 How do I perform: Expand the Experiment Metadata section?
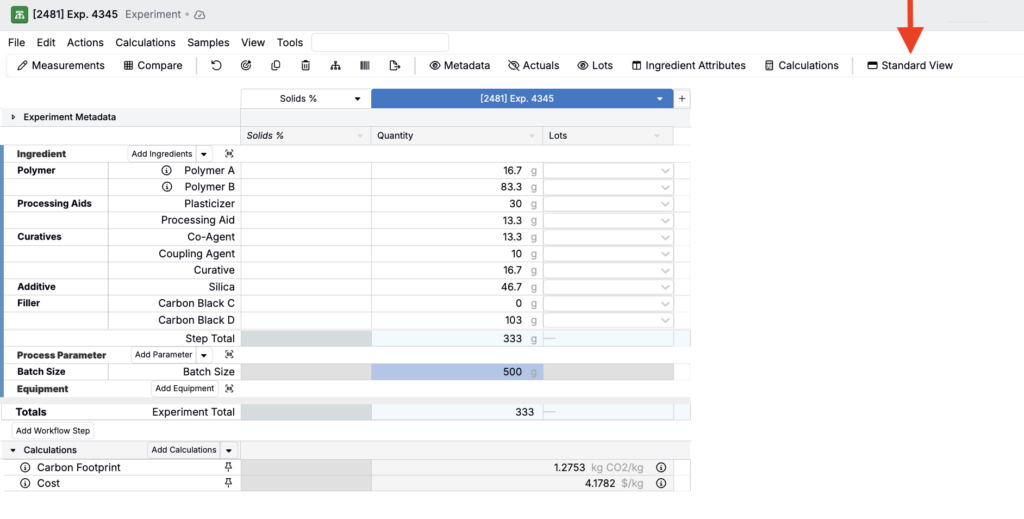click(x=13, y=117)
